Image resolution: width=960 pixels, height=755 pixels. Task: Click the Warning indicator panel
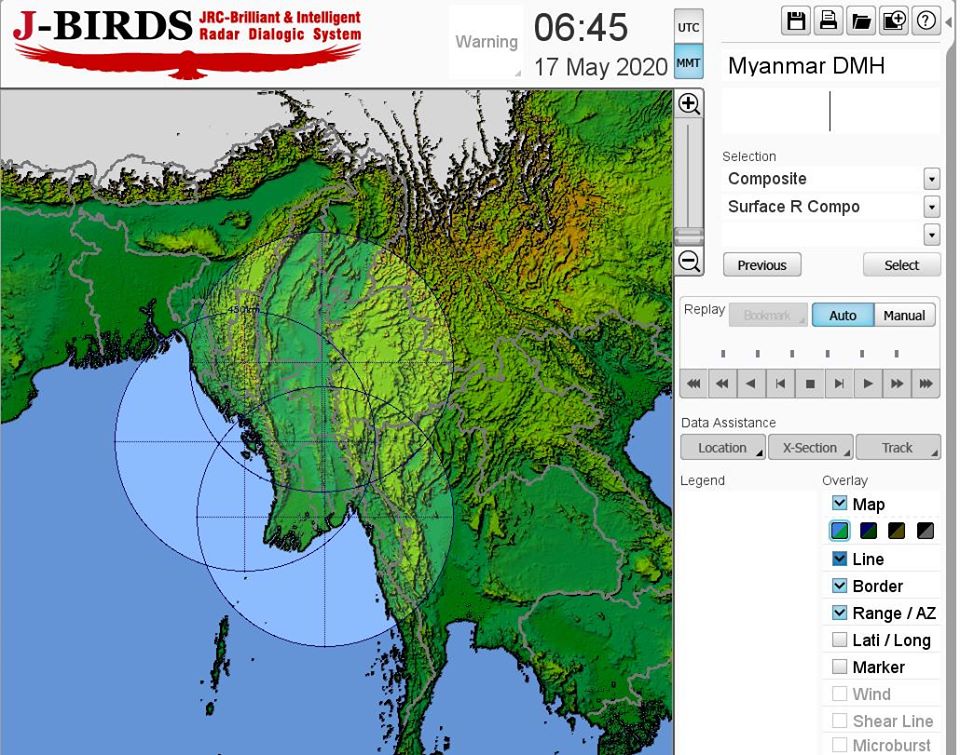tap(486, 42)
